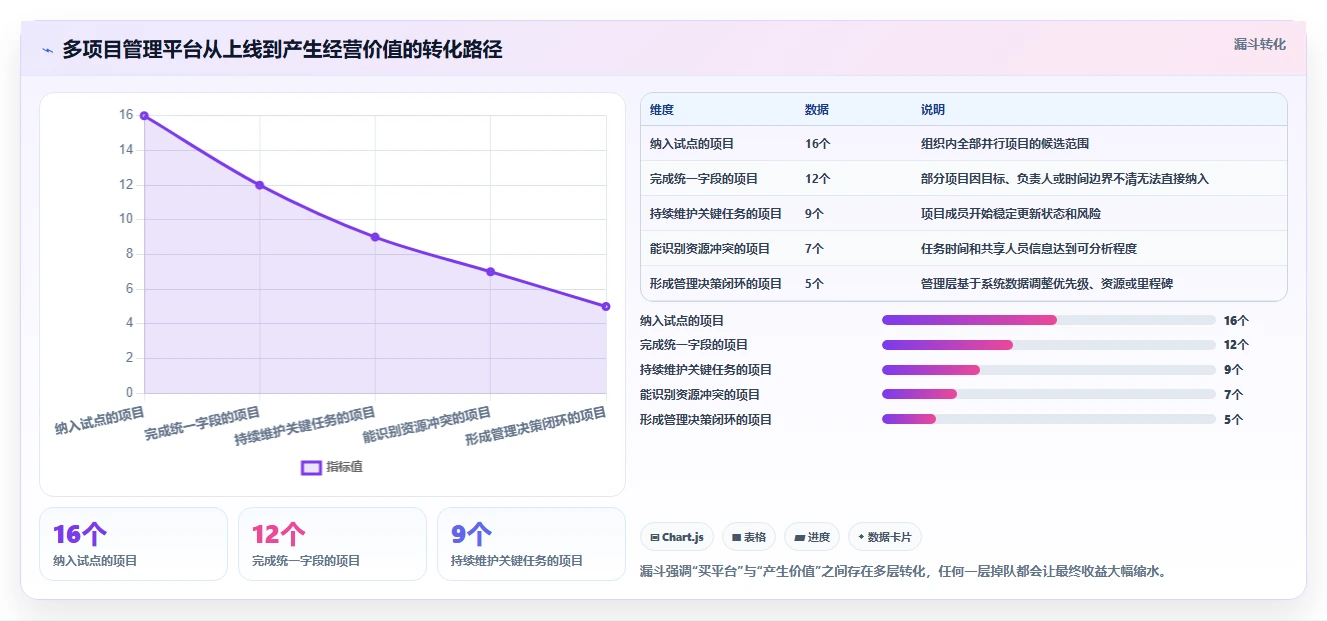The width and height of the screenshot is (1327, 621).
Task: Click the 进度 tag chip
Action: (812, 537)
